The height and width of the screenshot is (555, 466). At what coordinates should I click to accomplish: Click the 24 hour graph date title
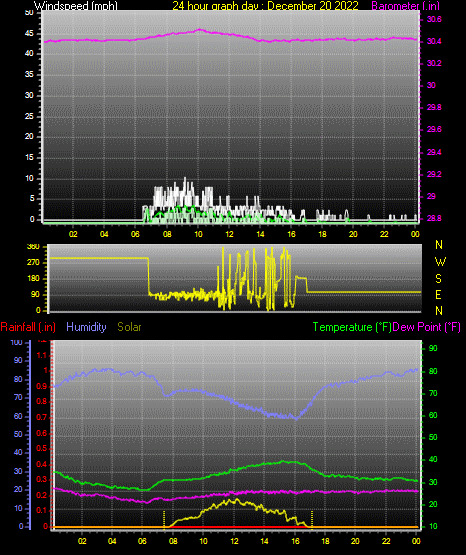[265, 6]
